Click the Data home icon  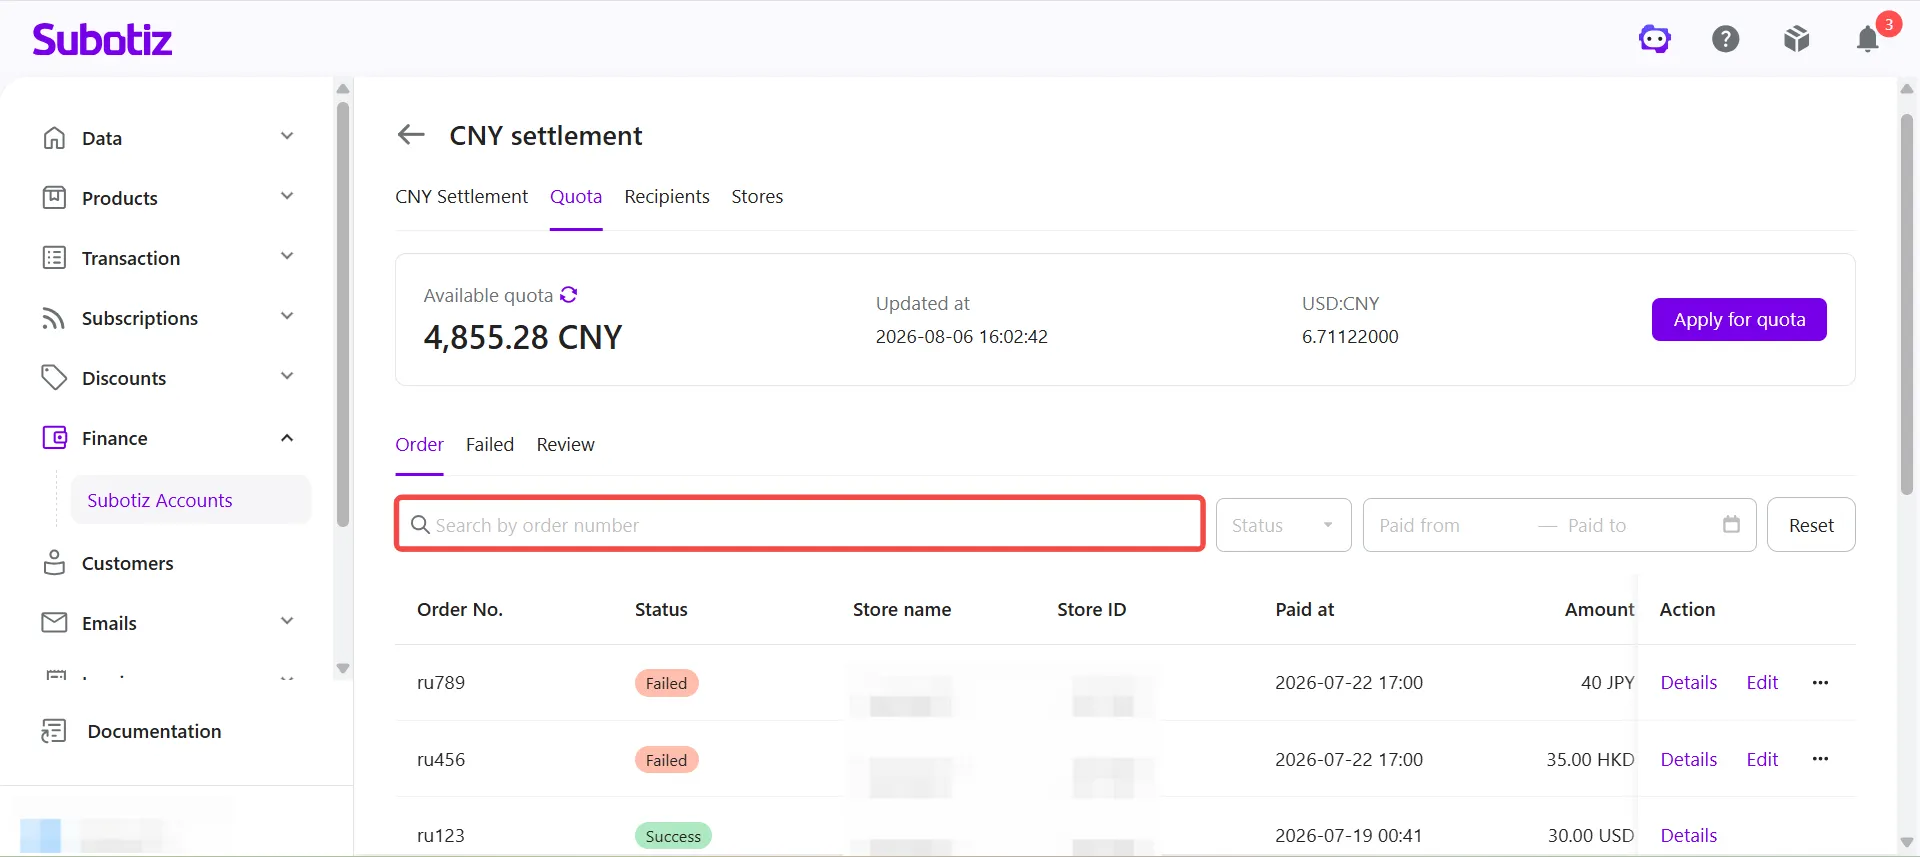[x=54, y=138]
